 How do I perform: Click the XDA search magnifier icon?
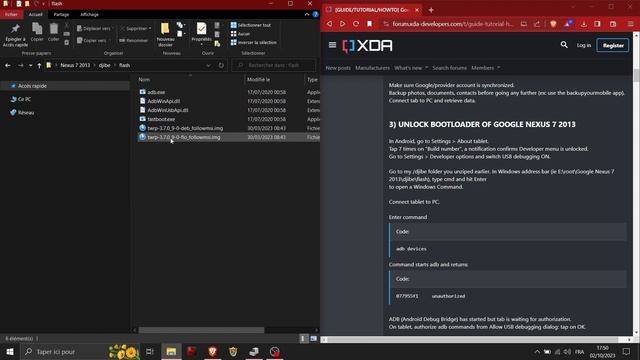point(564,45)
